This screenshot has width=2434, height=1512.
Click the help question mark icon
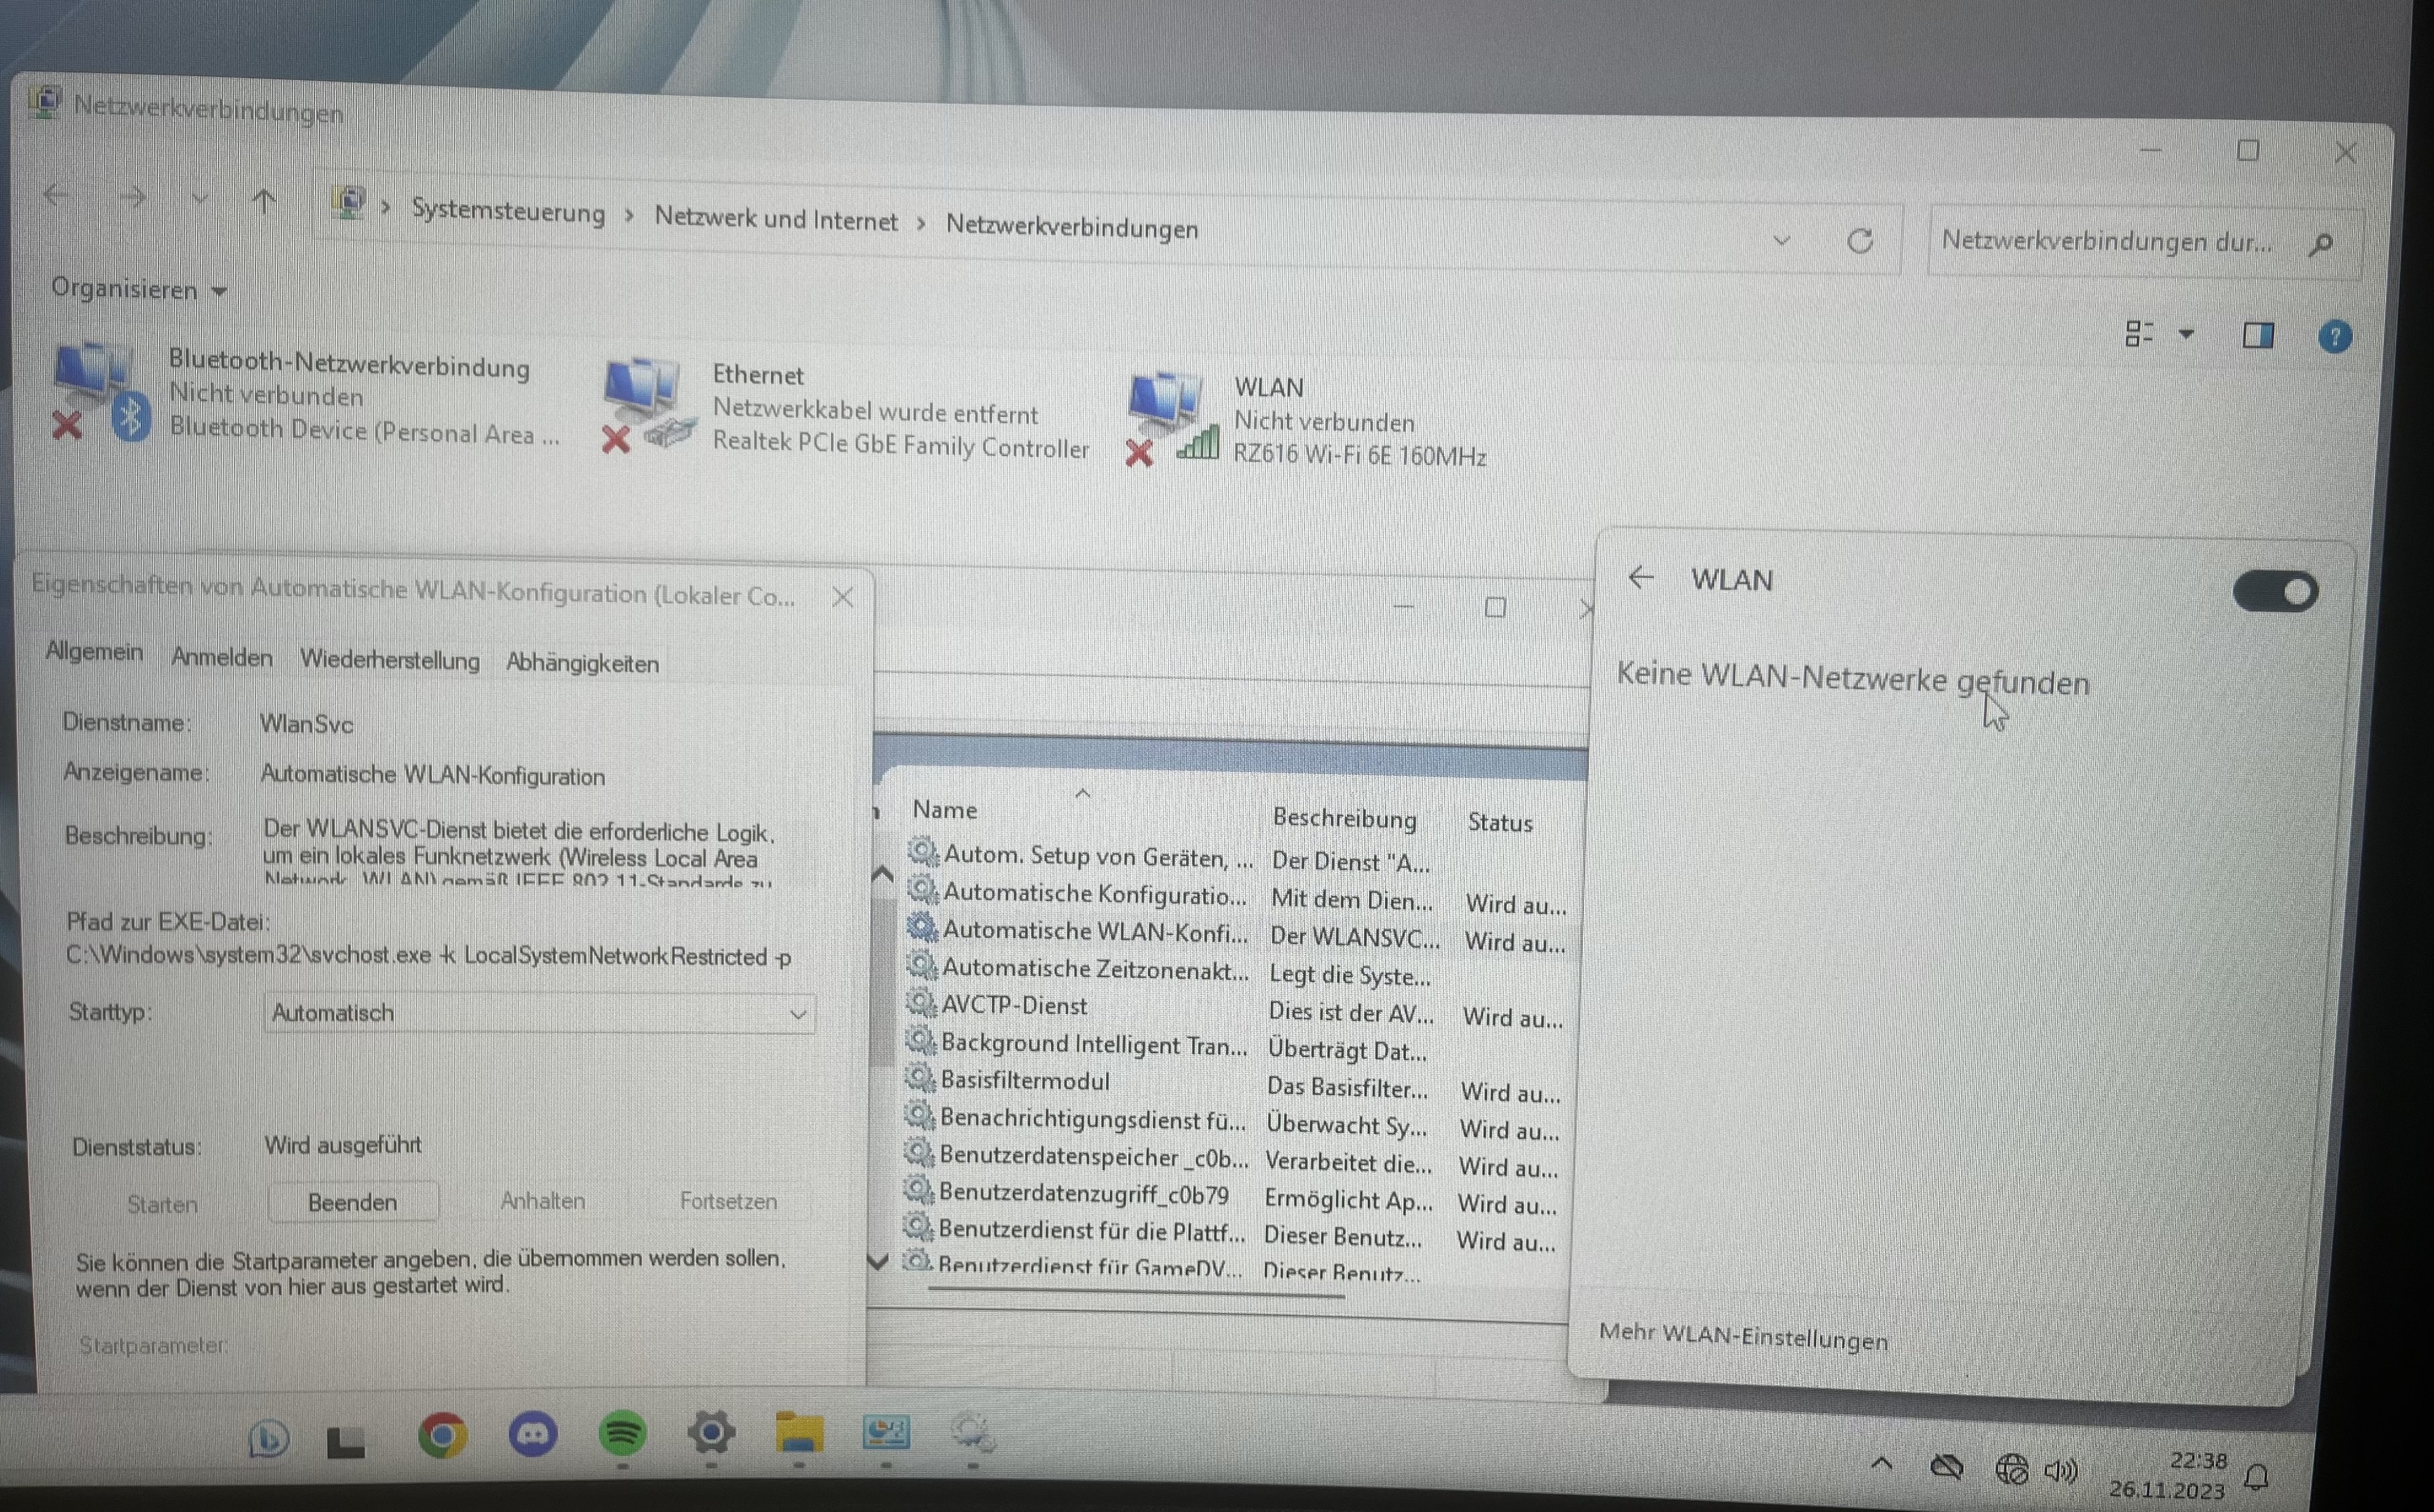click(2334, 338)
